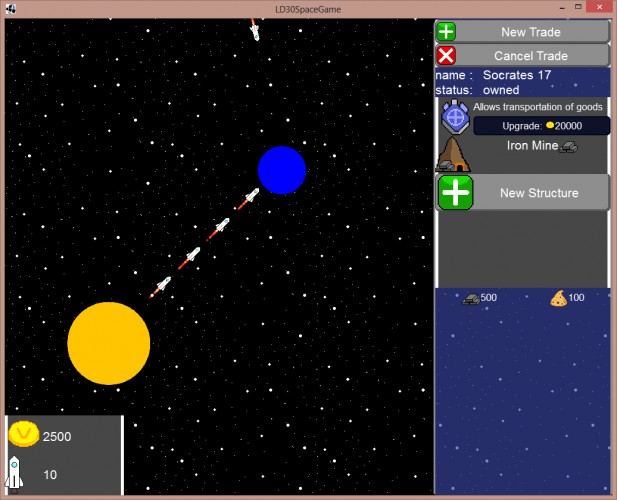Image resolution: width=617 pixels, height=500 pixels.
Task: Click the rocket fleet count icon
Action: (14, 474)
